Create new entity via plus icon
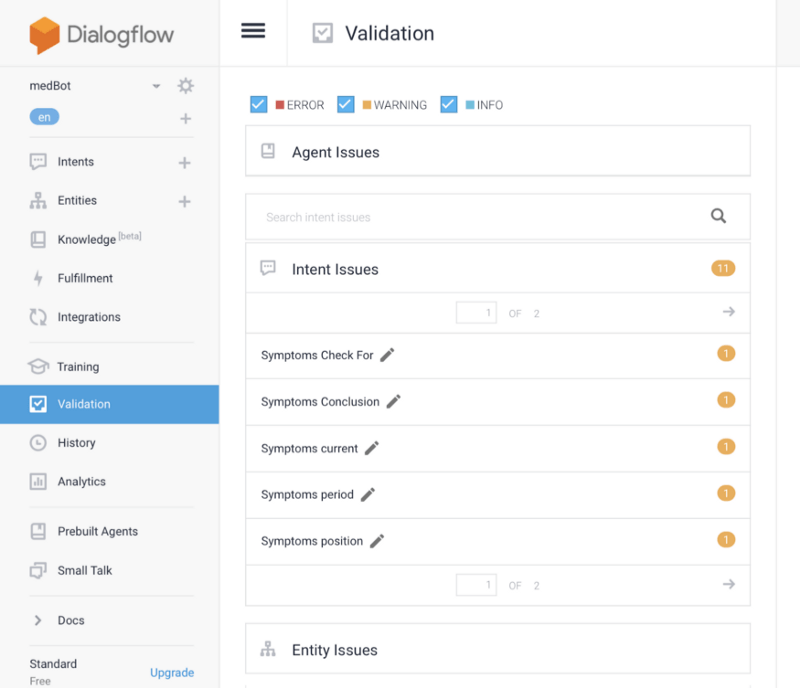This screenshot has width=800, height=688. 184,202
